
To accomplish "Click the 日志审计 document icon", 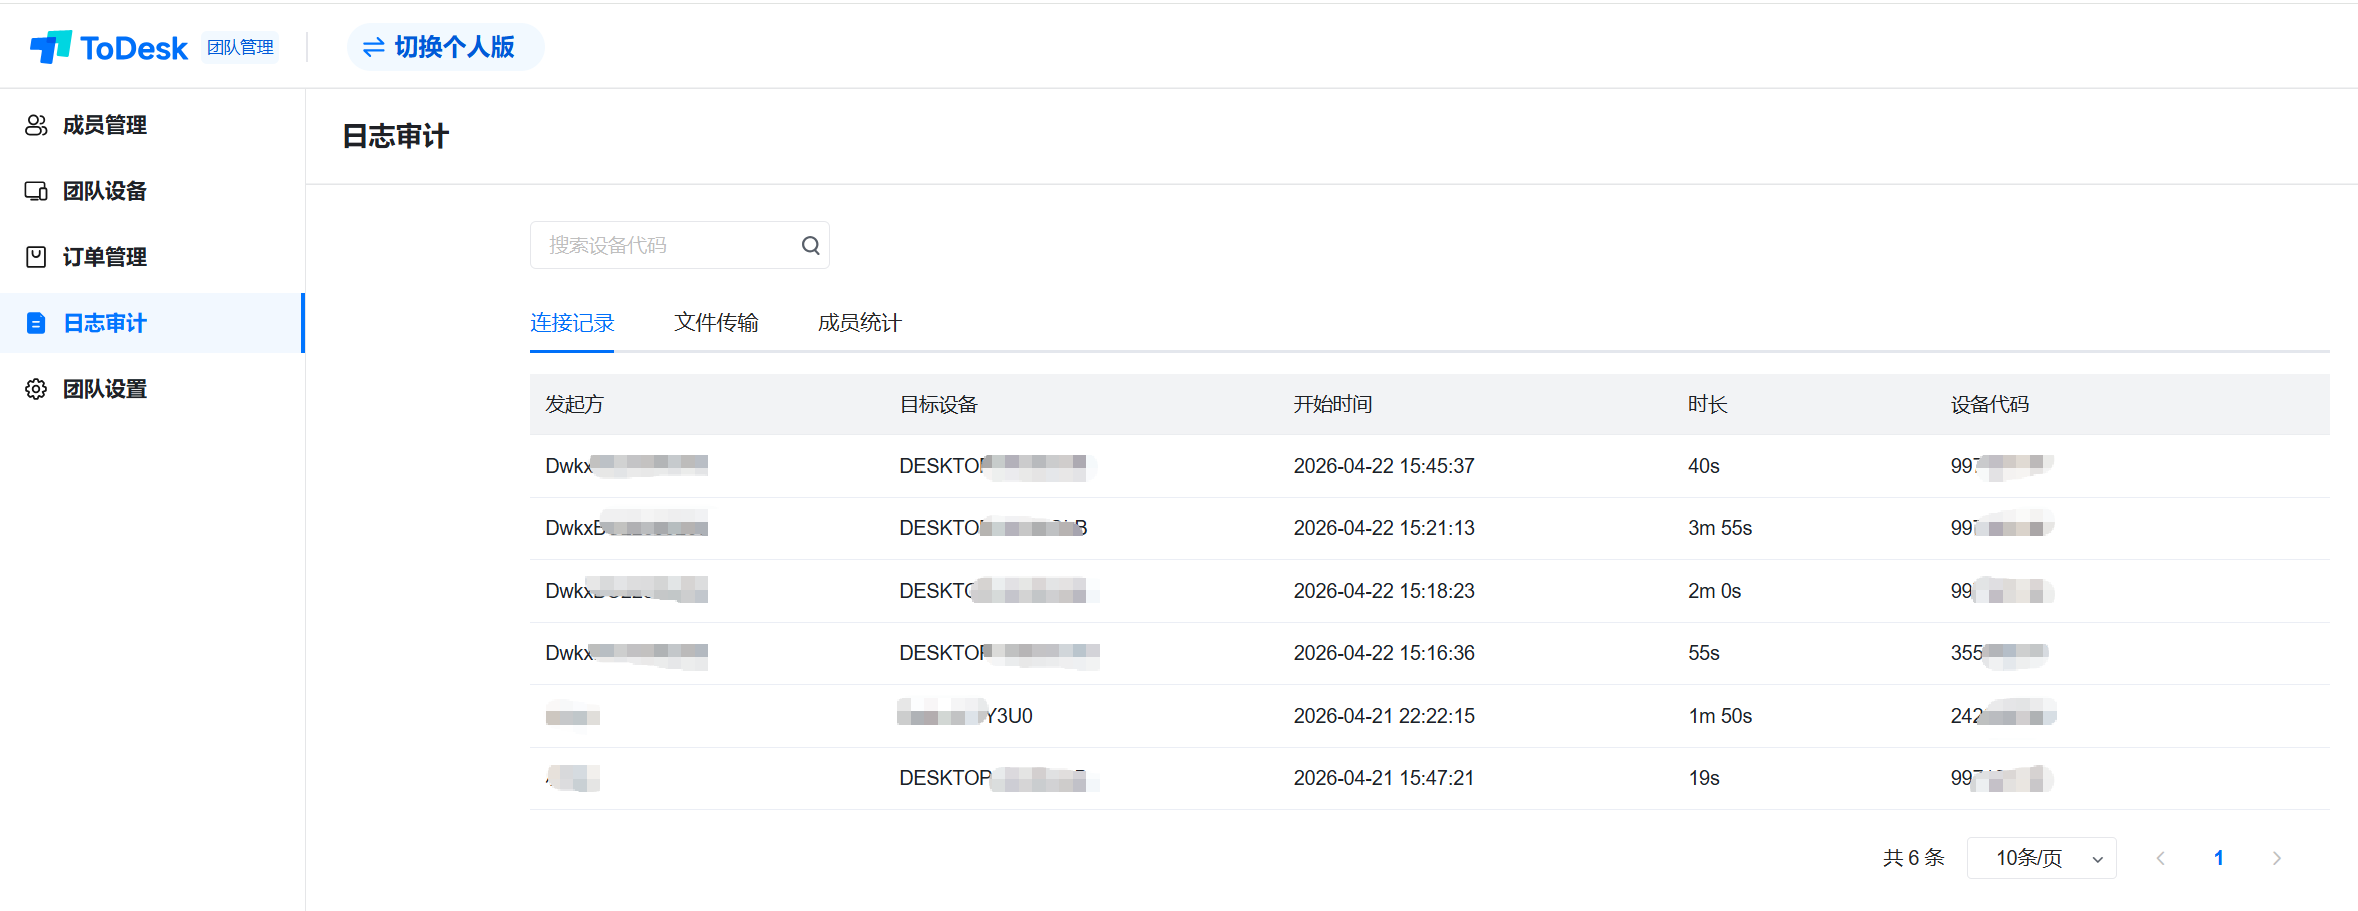I will click(x=36, y=323).
